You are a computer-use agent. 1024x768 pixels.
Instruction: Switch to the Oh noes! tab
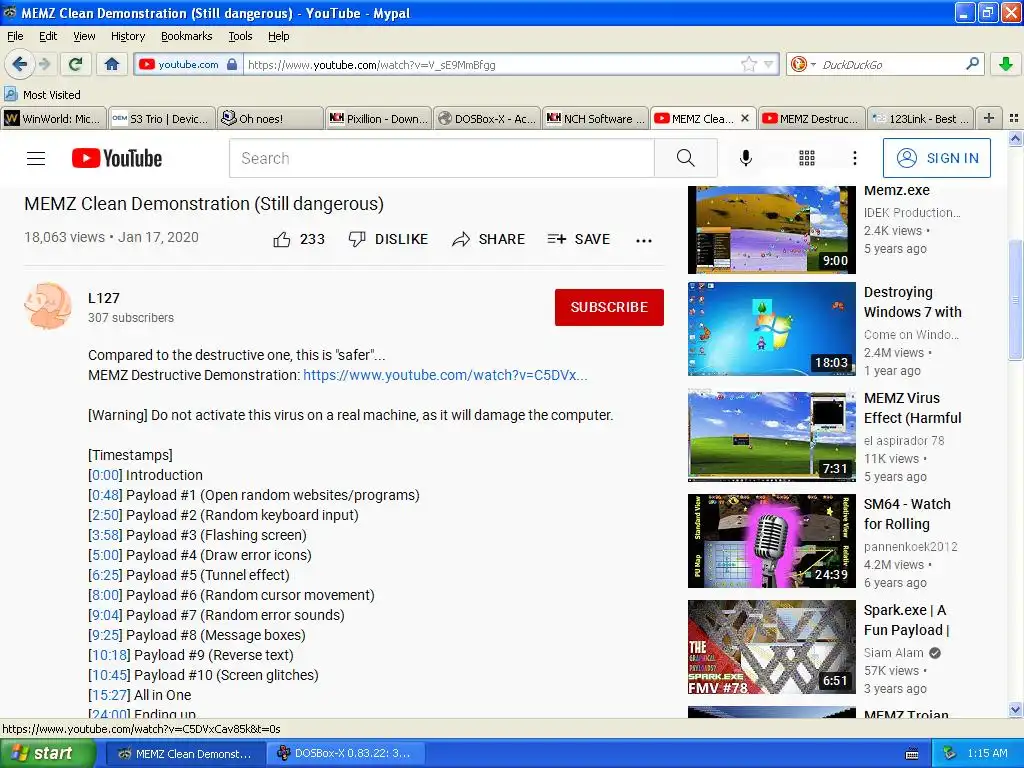(269, 118)
